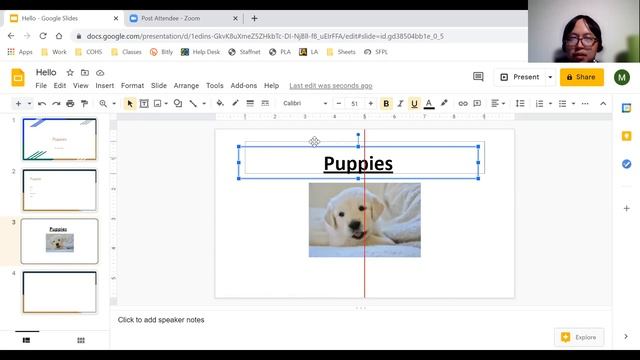
Task: Print the presentation with printer icon
Action: click(70, 104)
